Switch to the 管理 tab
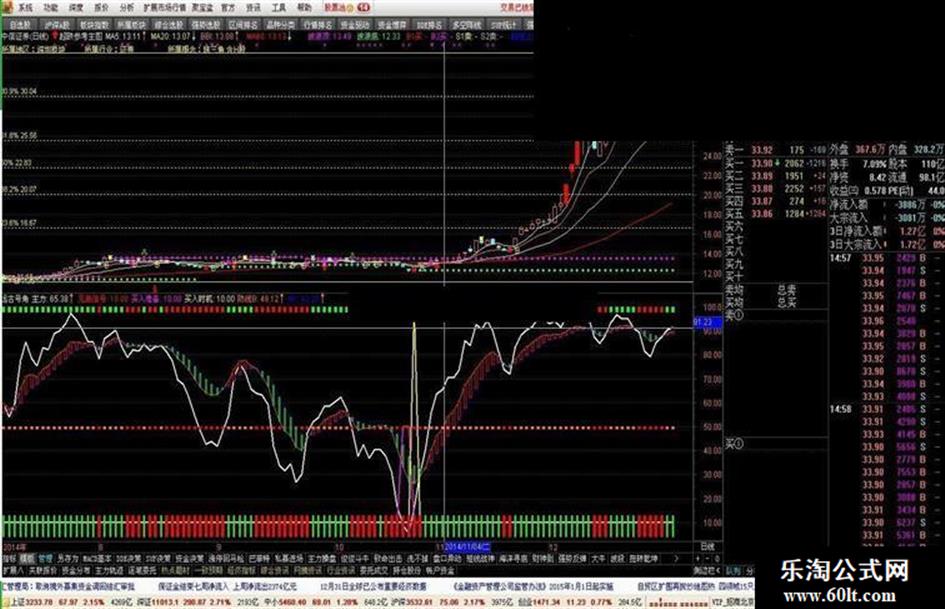This screenshot has height=609, width=945. (x=46, y=559)
